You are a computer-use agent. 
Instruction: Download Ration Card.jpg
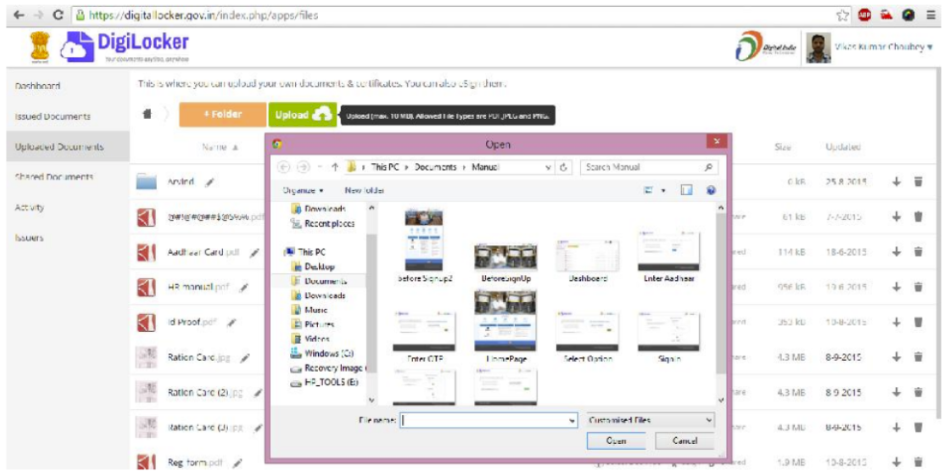897,357
